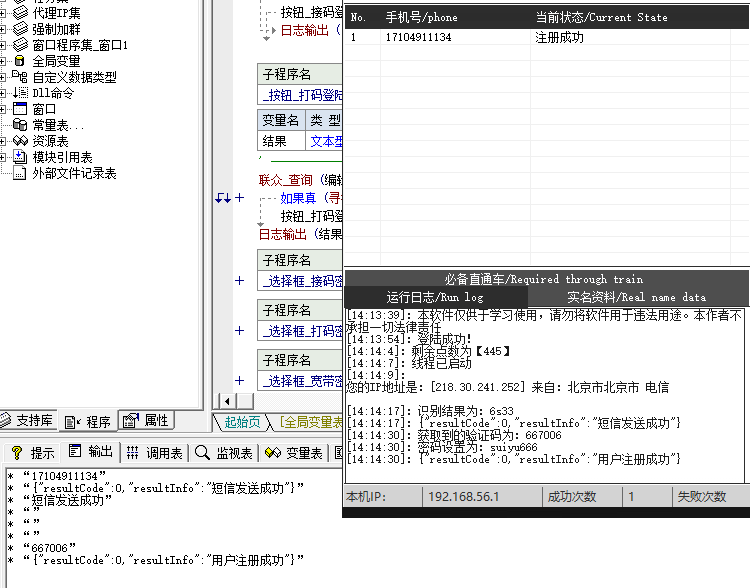Select the 注册成功 status cell
This screenshot has width=750, height=588.
point(559,37)
